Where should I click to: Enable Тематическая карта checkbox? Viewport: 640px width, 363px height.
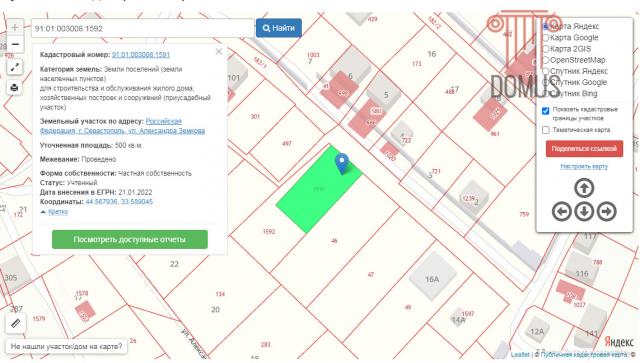pos(546,130)
